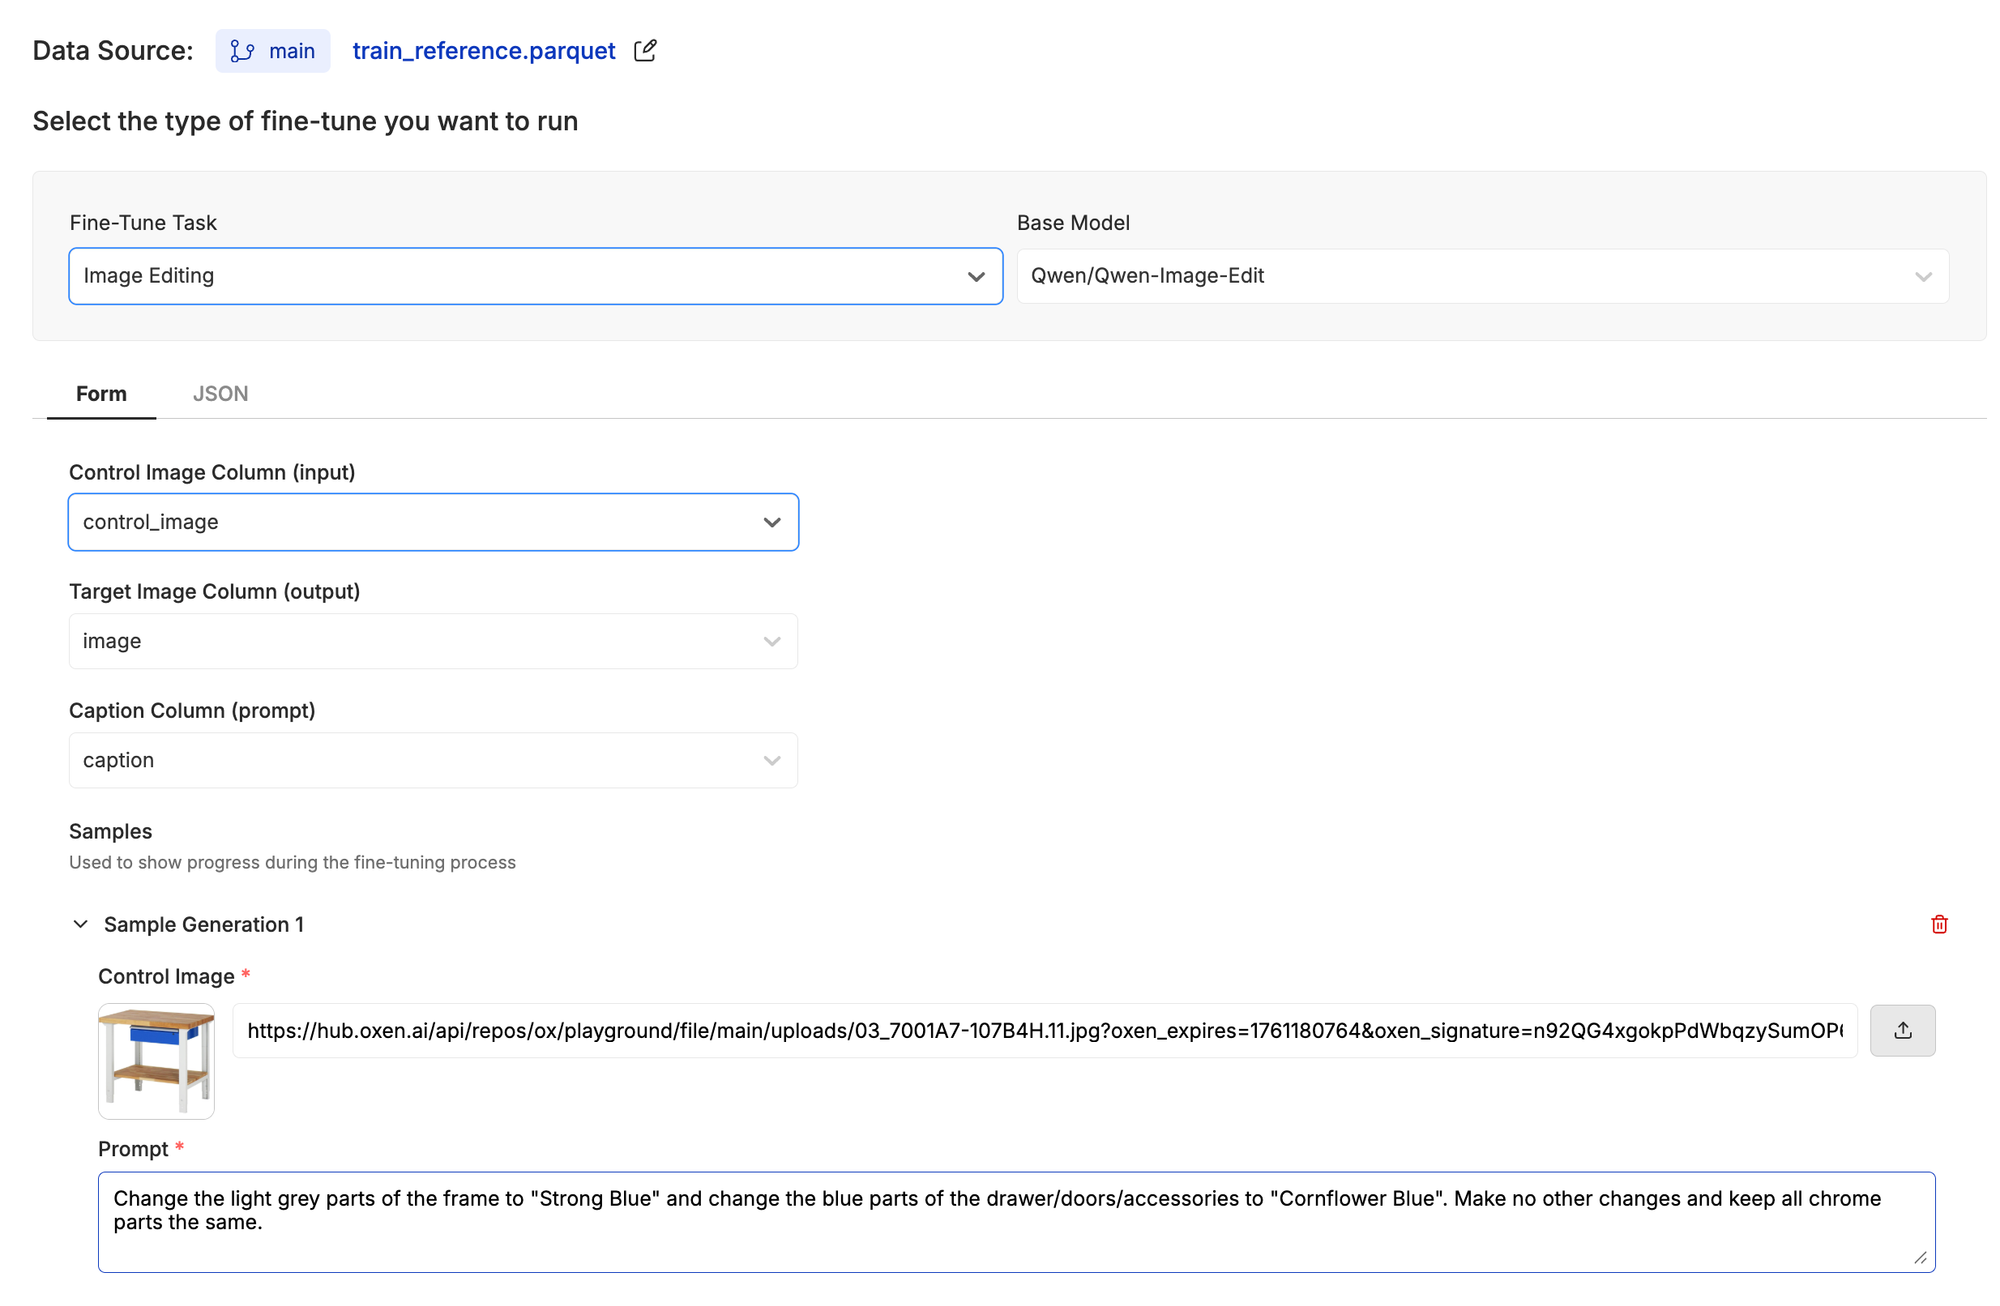Screen dimensions: 2000x1306
Task: Click the branch icon in main badge
Action: pyautogui.click(x=242, y=51)
